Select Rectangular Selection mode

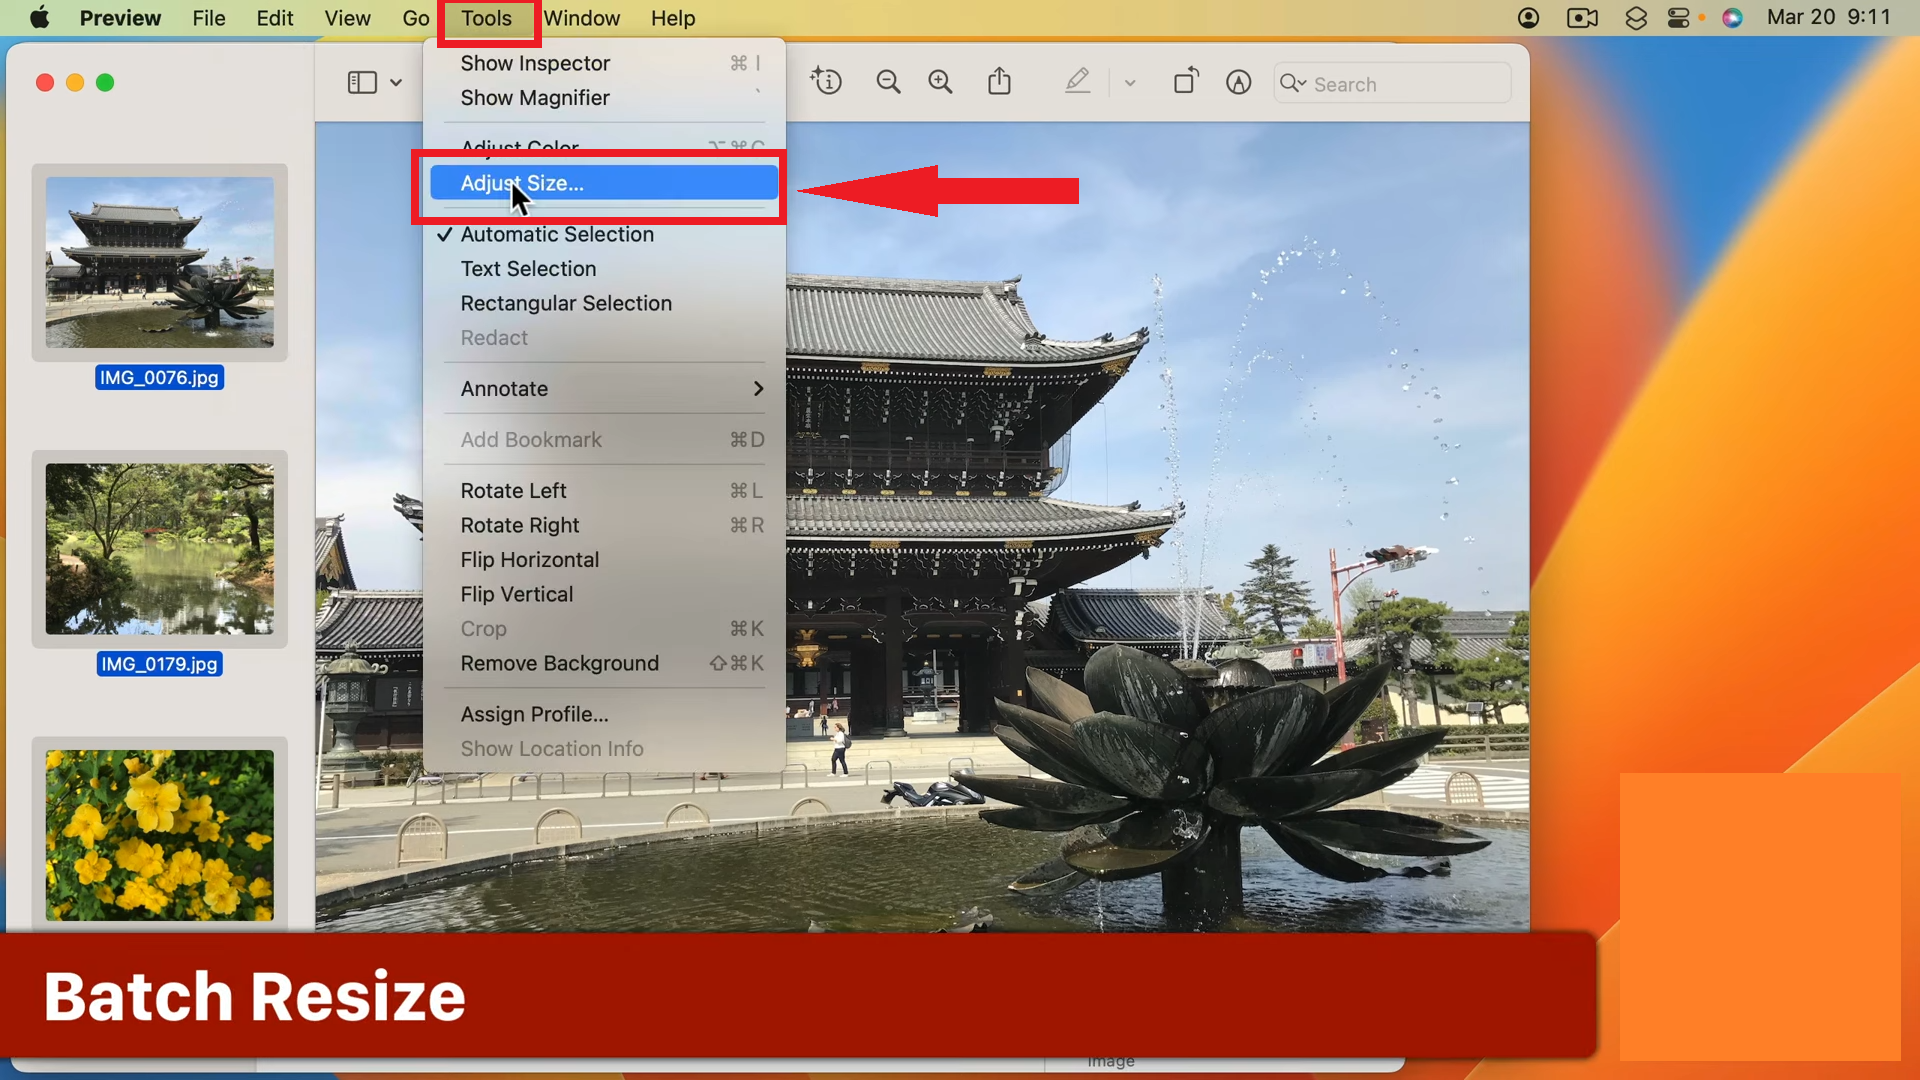566,303
